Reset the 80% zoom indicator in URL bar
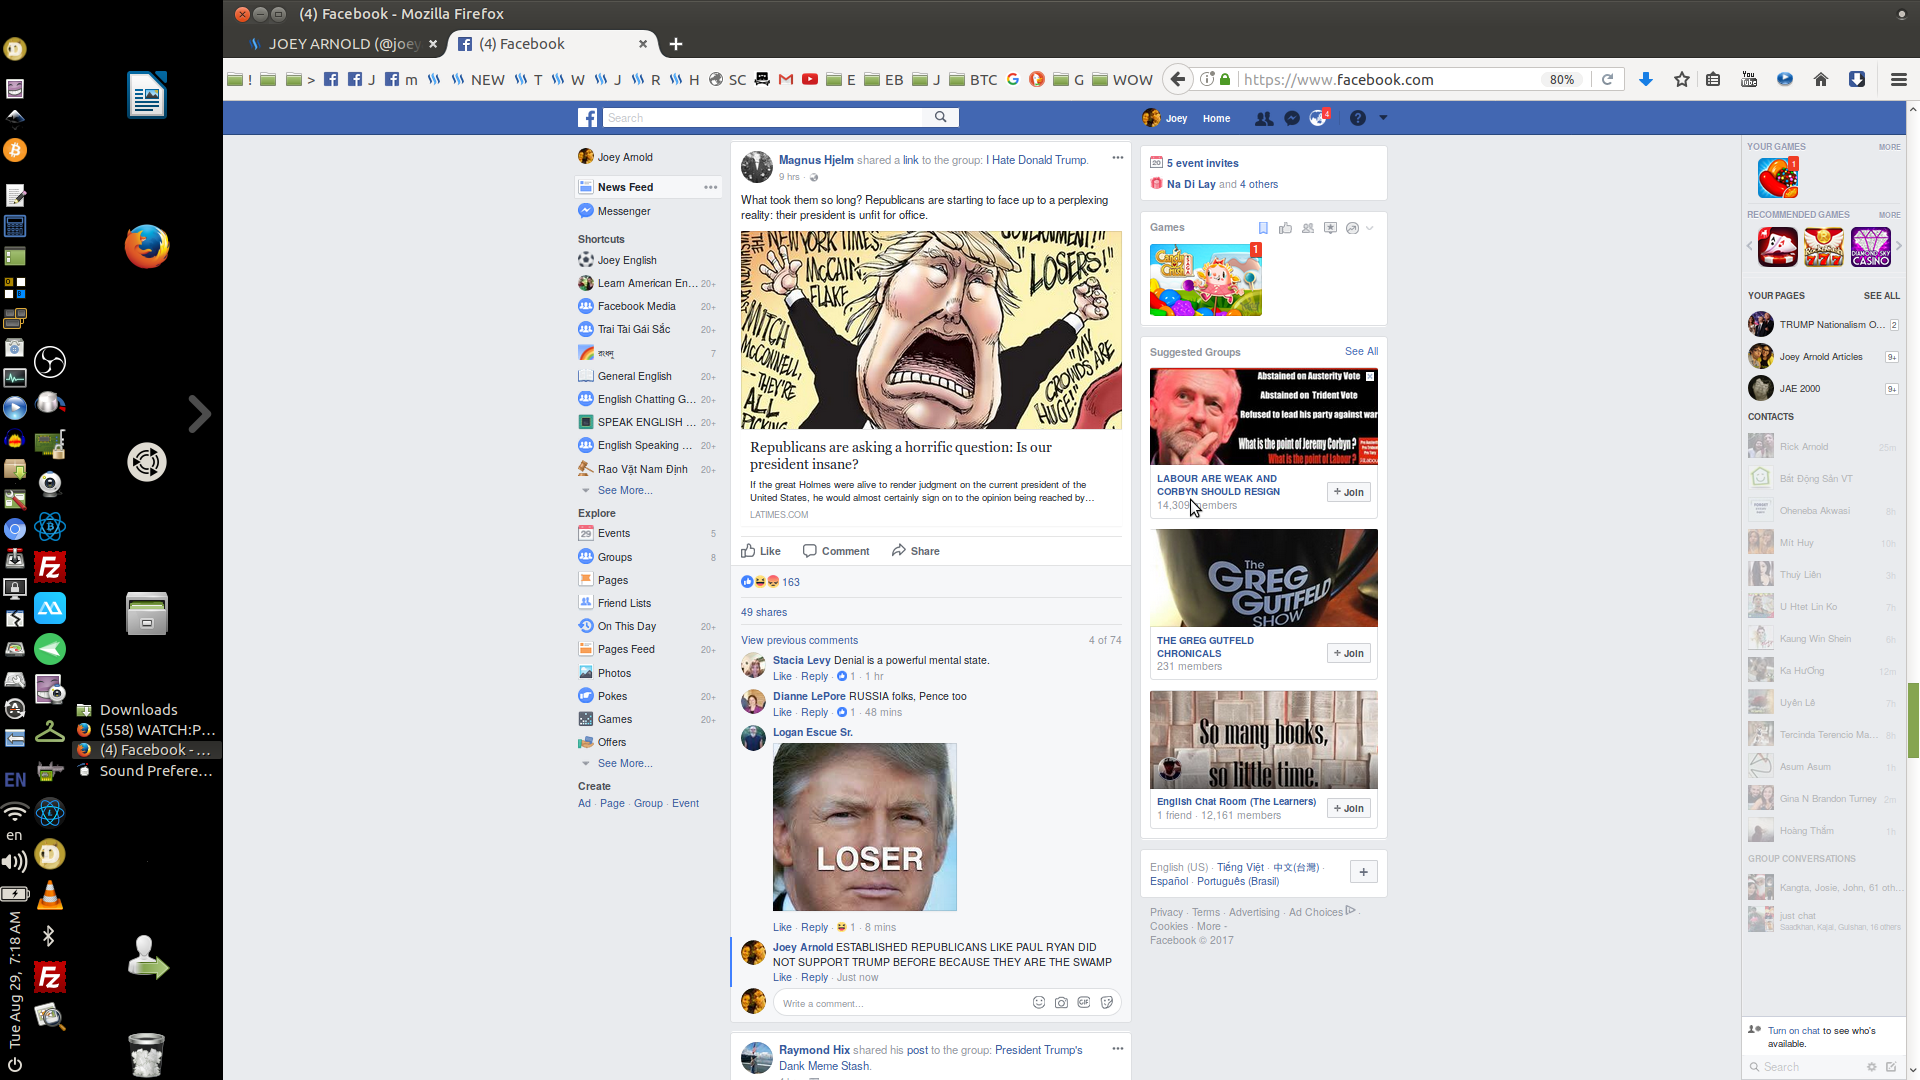 [x=1562, y=79]
